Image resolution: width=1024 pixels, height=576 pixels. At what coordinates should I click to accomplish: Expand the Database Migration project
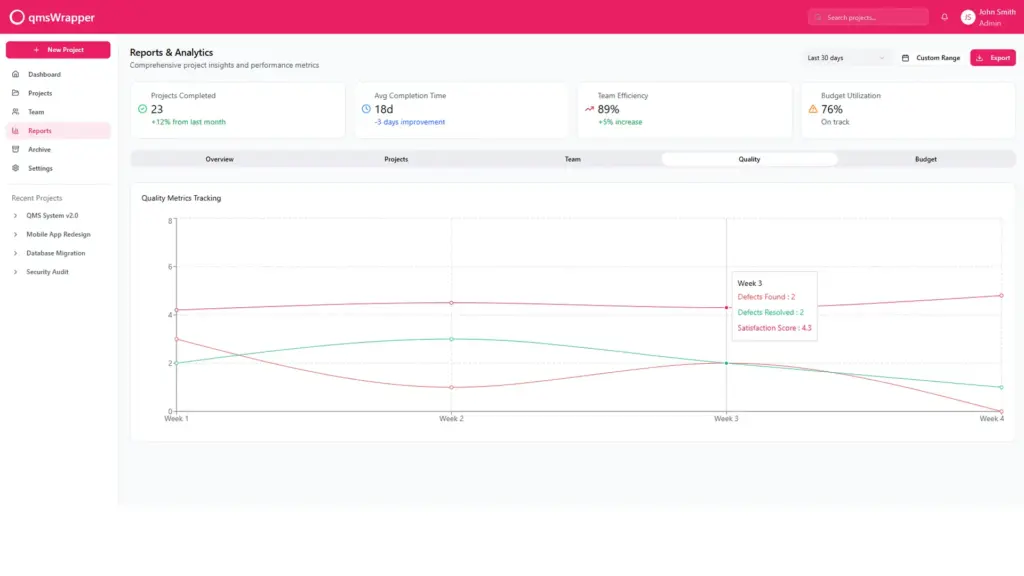tap(15, 253)
